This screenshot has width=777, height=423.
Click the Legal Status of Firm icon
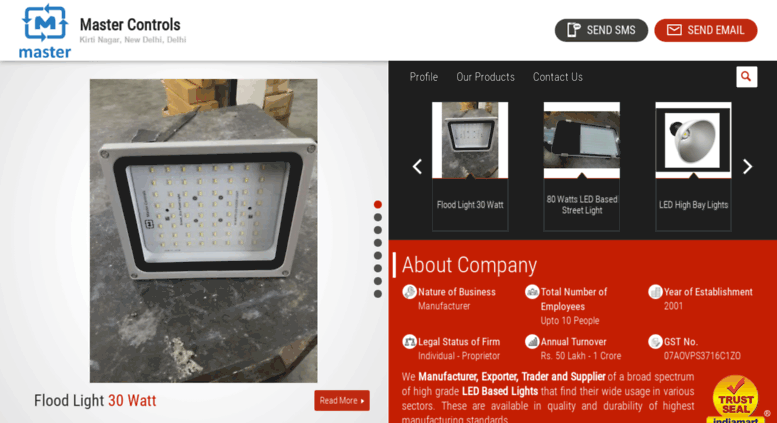pos(409,341)
